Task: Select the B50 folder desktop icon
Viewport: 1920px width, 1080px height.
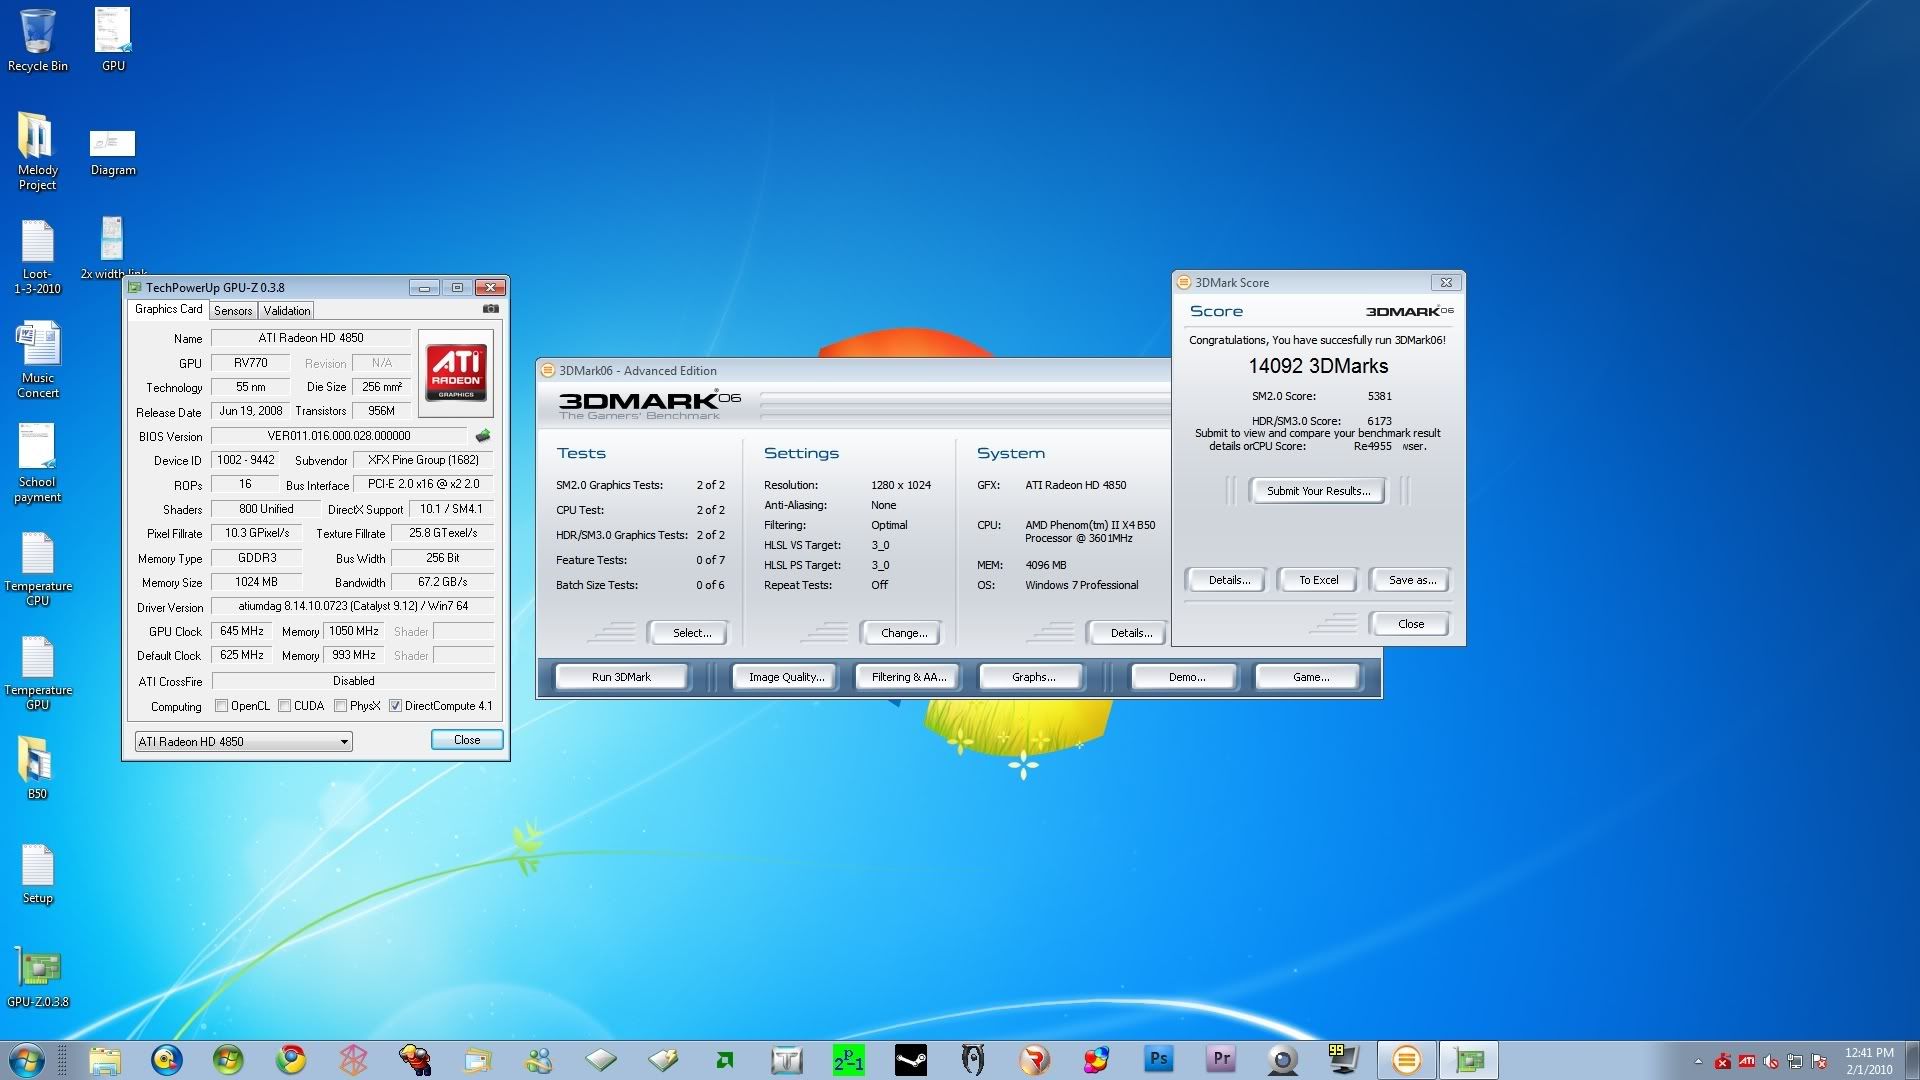Action: (x=37, y=767)
